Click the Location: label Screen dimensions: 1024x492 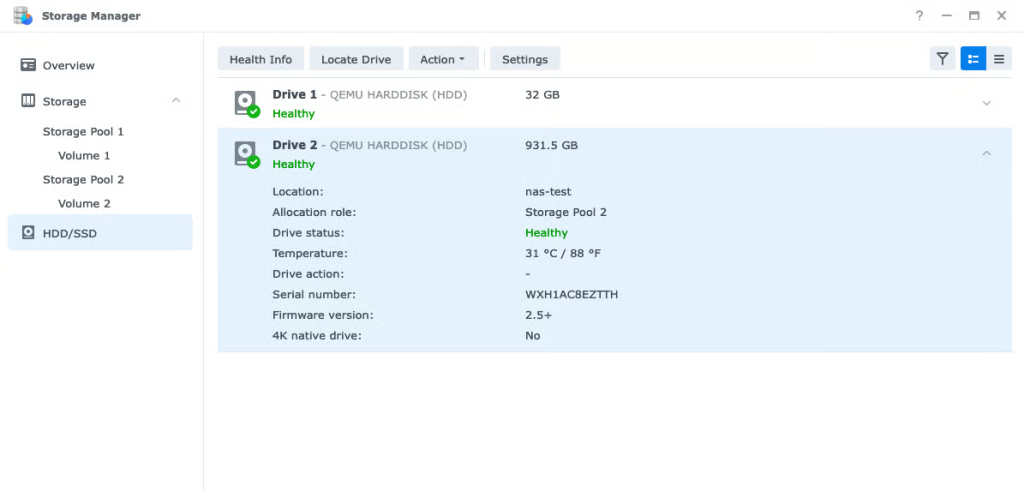pos(298,191)
